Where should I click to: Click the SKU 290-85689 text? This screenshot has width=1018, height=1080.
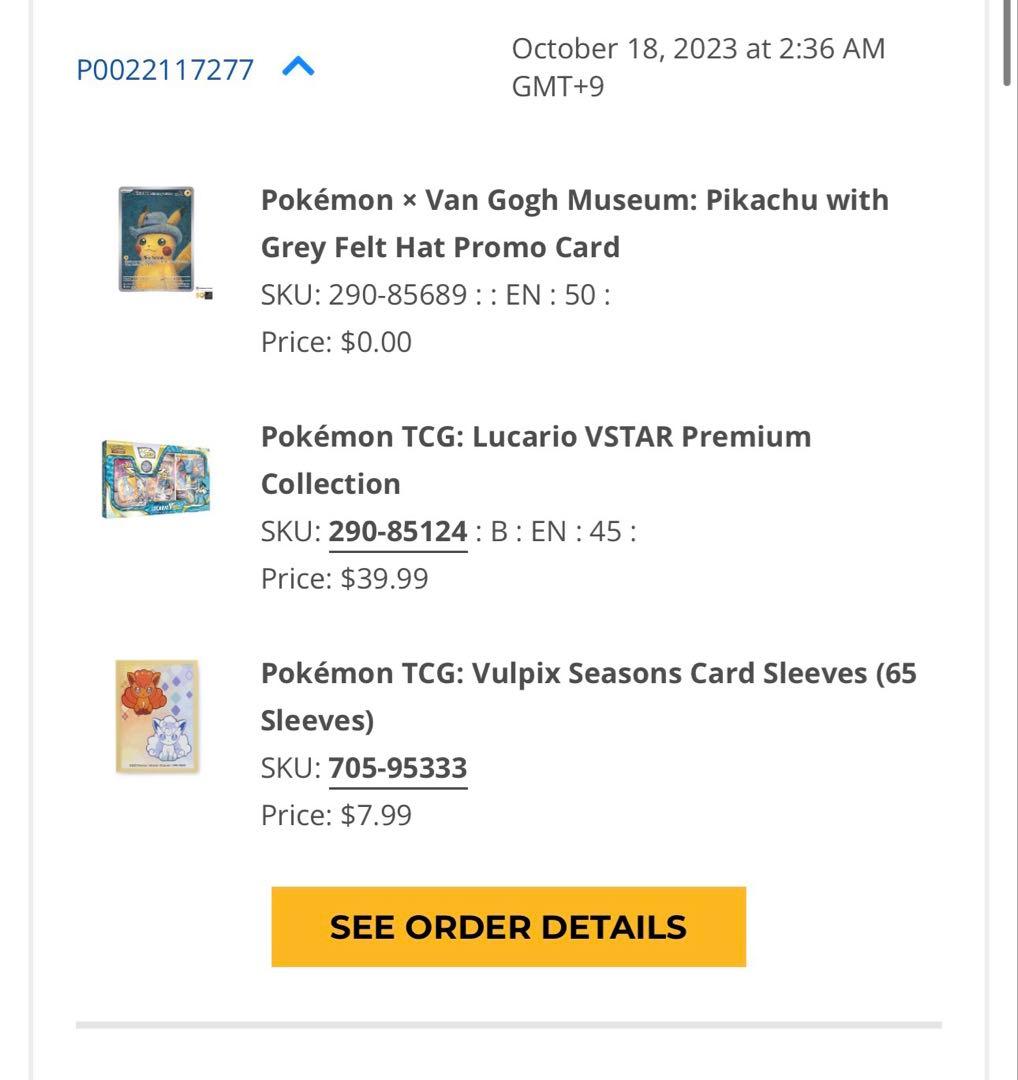tap(398, 295)
